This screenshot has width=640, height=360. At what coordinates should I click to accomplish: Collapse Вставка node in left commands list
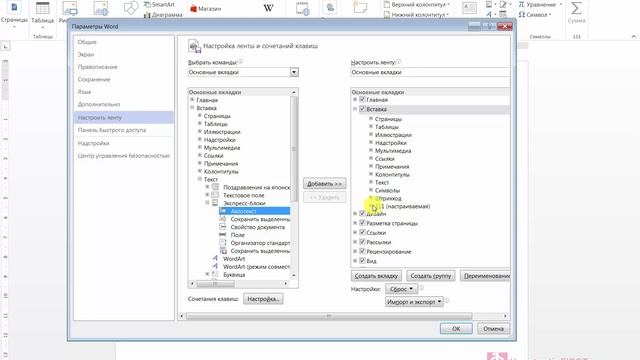(x=192, y=108)
